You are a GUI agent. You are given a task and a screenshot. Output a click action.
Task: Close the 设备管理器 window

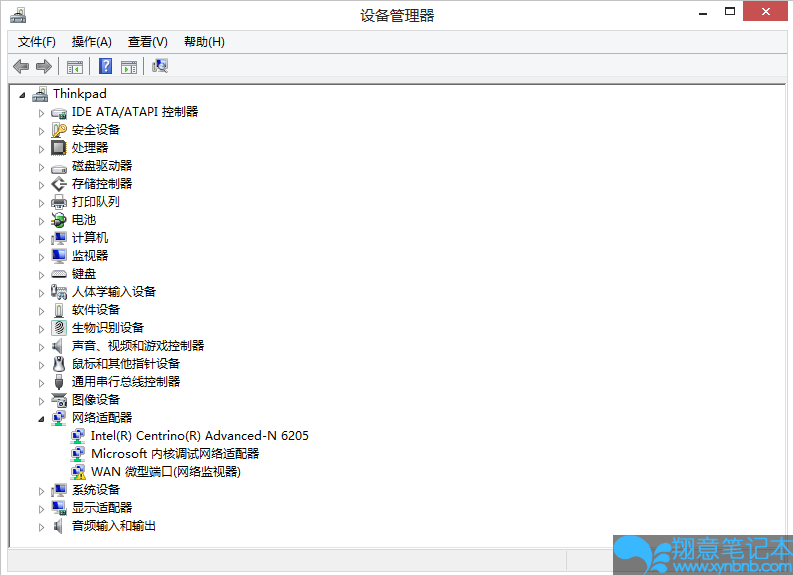[766, 12]
